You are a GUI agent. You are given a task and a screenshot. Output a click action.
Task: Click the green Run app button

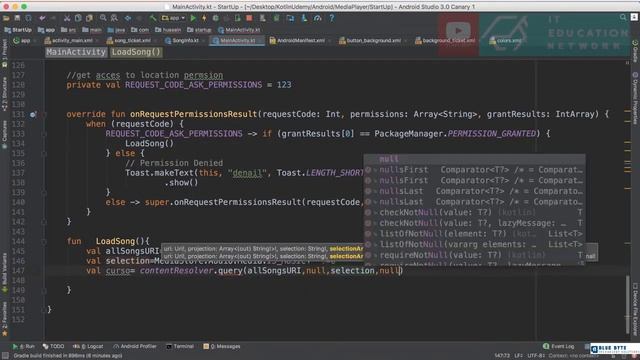193,18
